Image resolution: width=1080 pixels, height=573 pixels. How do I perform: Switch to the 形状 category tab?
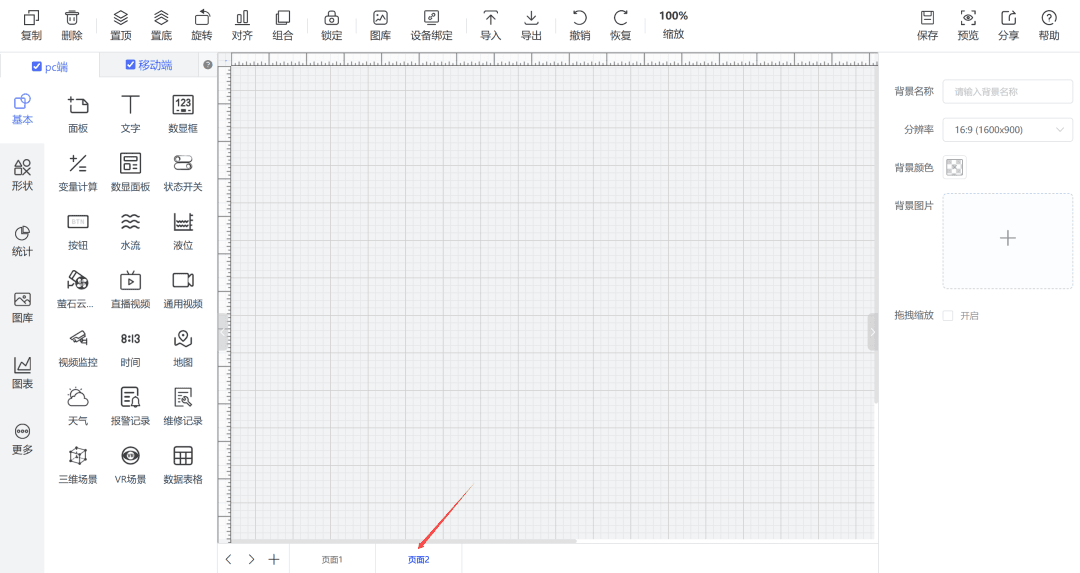tap(22, 176)
